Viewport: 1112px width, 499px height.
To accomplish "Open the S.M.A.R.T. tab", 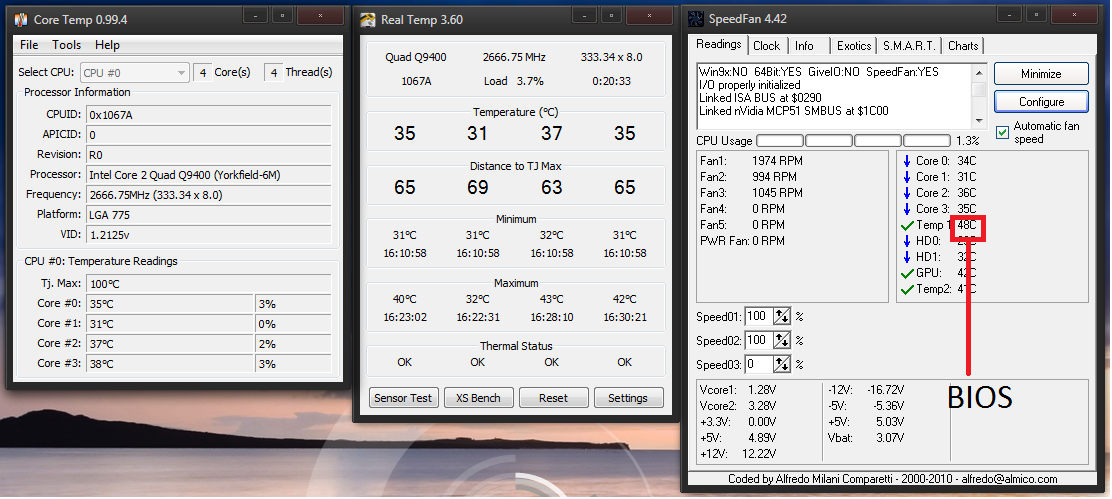I will 910,46.
